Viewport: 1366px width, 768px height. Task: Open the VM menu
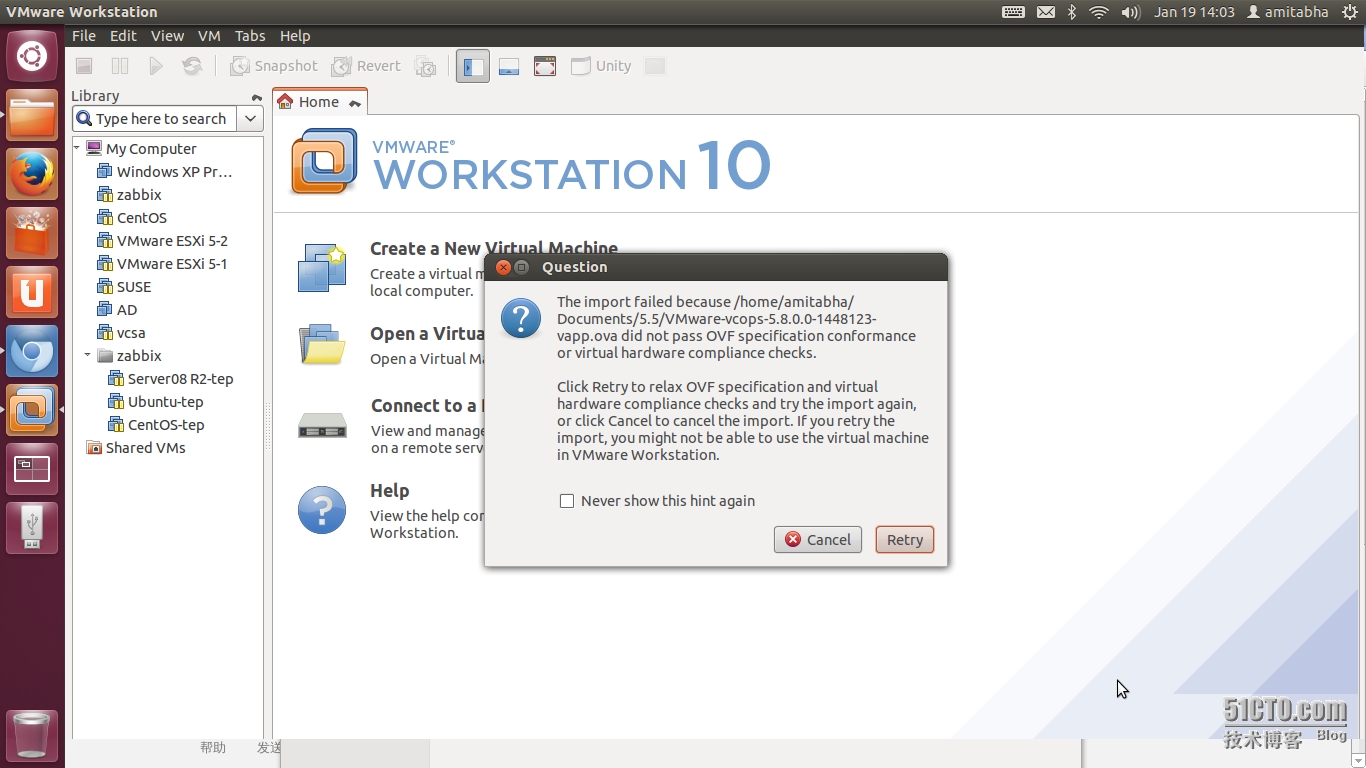point(209,35)
